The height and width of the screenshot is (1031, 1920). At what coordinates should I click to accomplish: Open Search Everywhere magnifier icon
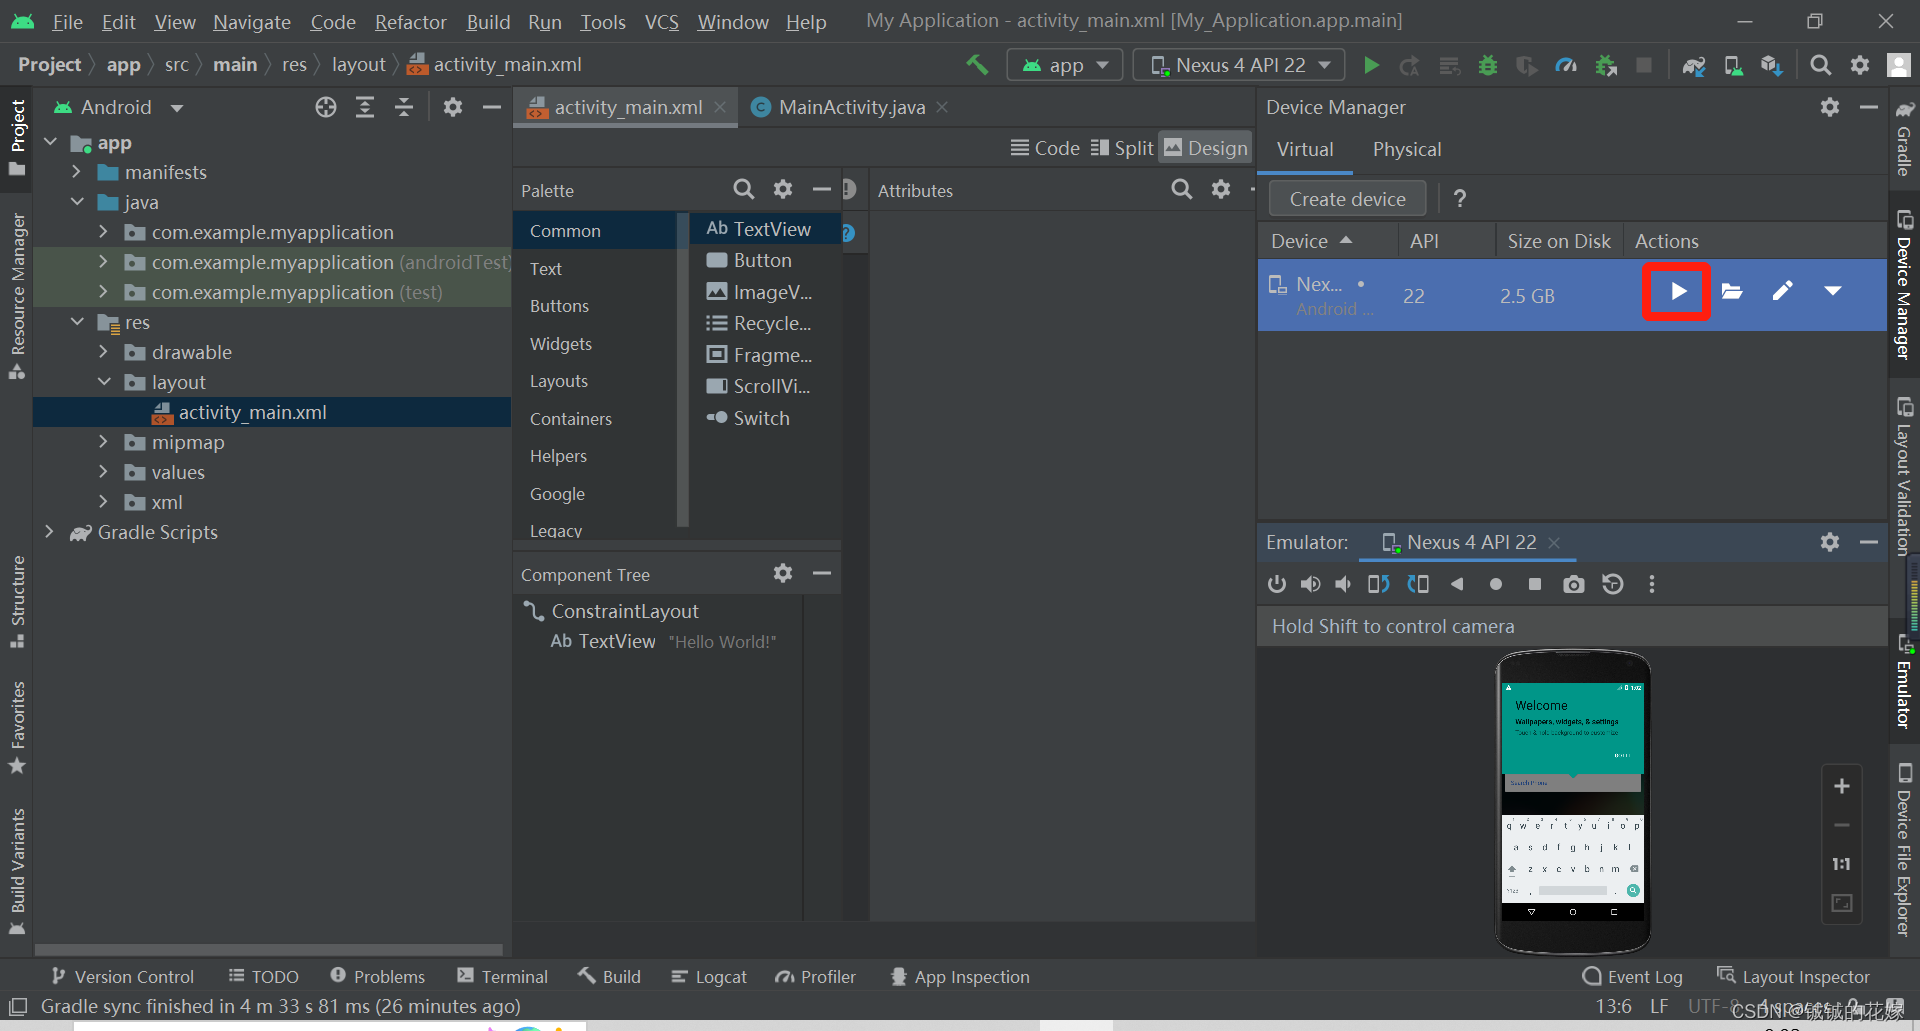pos(1821,65)
